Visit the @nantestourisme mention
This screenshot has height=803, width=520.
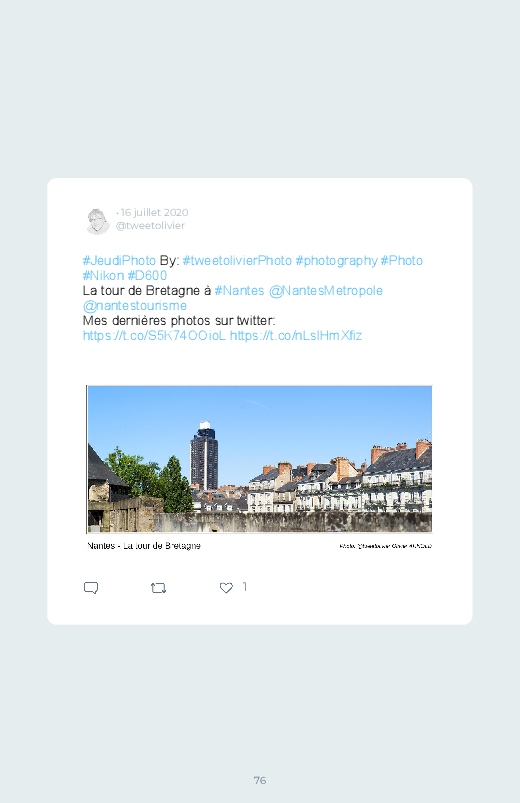[x=135, y=306]
